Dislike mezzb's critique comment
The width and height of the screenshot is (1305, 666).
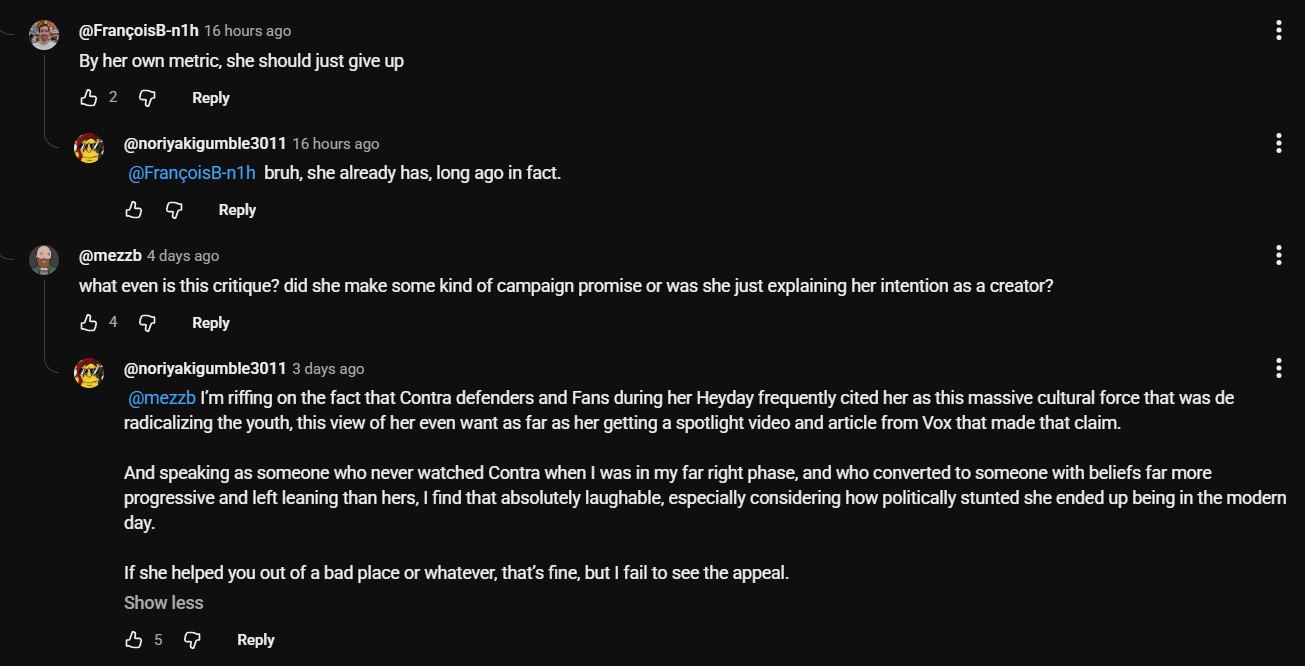[147, 322]
